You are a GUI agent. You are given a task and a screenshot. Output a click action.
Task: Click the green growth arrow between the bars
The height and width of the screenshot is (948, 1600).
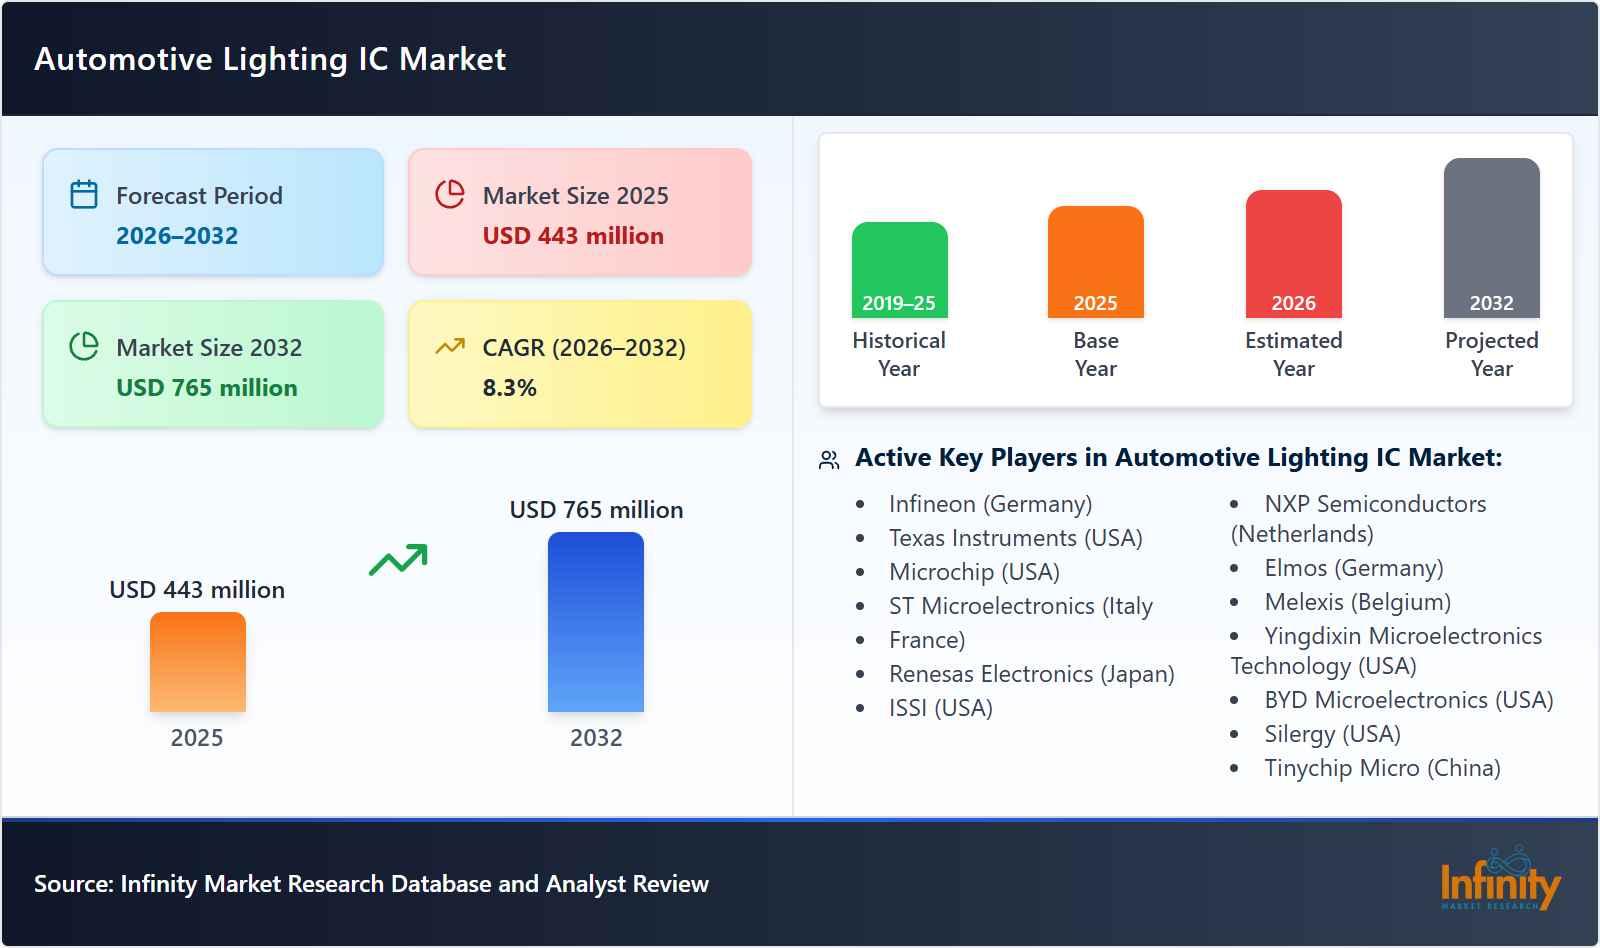pyautogui.click(x=398, y=559)
